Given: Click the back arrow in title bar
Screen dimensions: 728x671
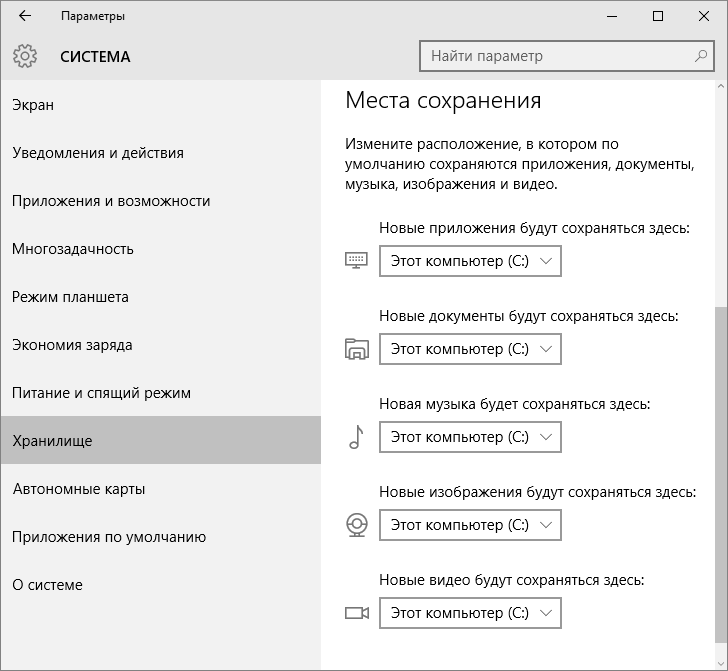Looking at the screenshot, I should tap(25, 16).
